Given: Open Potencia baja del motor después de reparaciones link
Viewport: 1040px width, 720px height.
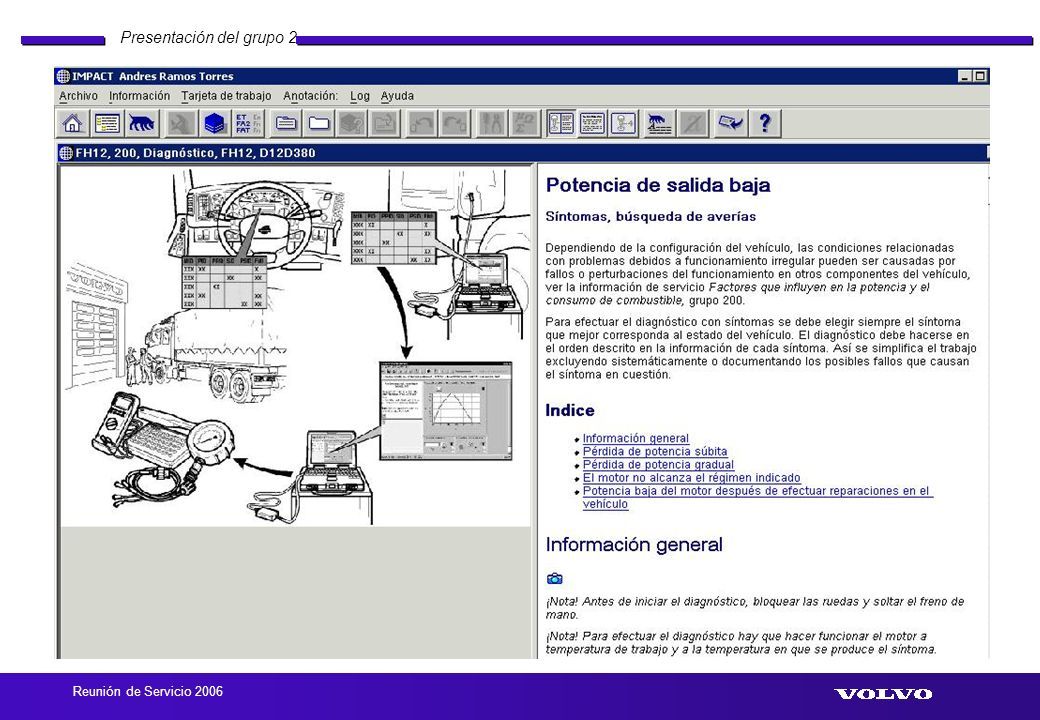Looking at the screenshot, I should click(757, 497).
